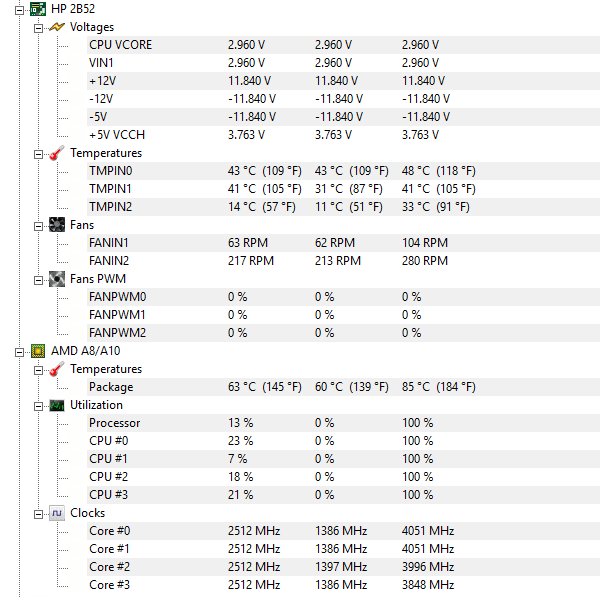Image resolution: width=600 pixels, height=597 pixels.
Task: Select the TMPIN0 temperature row
Action: tap(343, 171)
